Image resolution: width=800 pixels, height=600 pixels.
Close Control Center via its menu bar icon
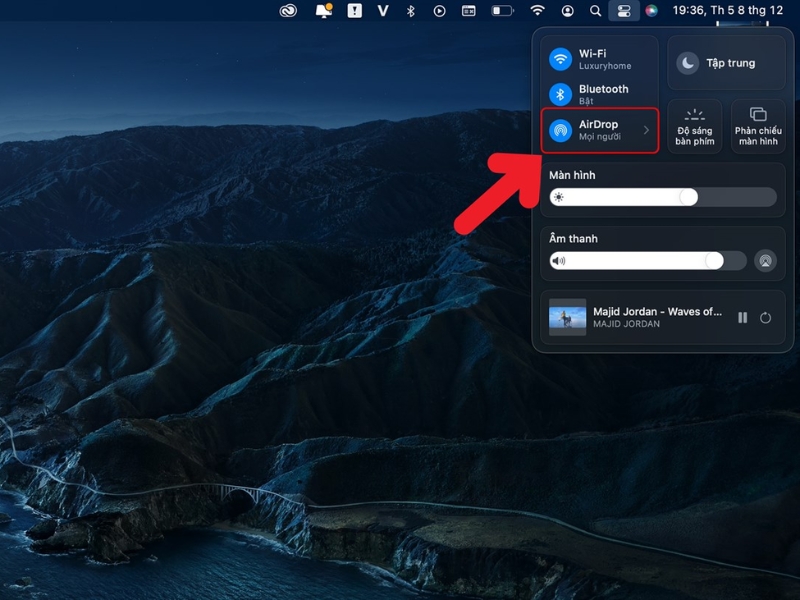coord(624,11)
